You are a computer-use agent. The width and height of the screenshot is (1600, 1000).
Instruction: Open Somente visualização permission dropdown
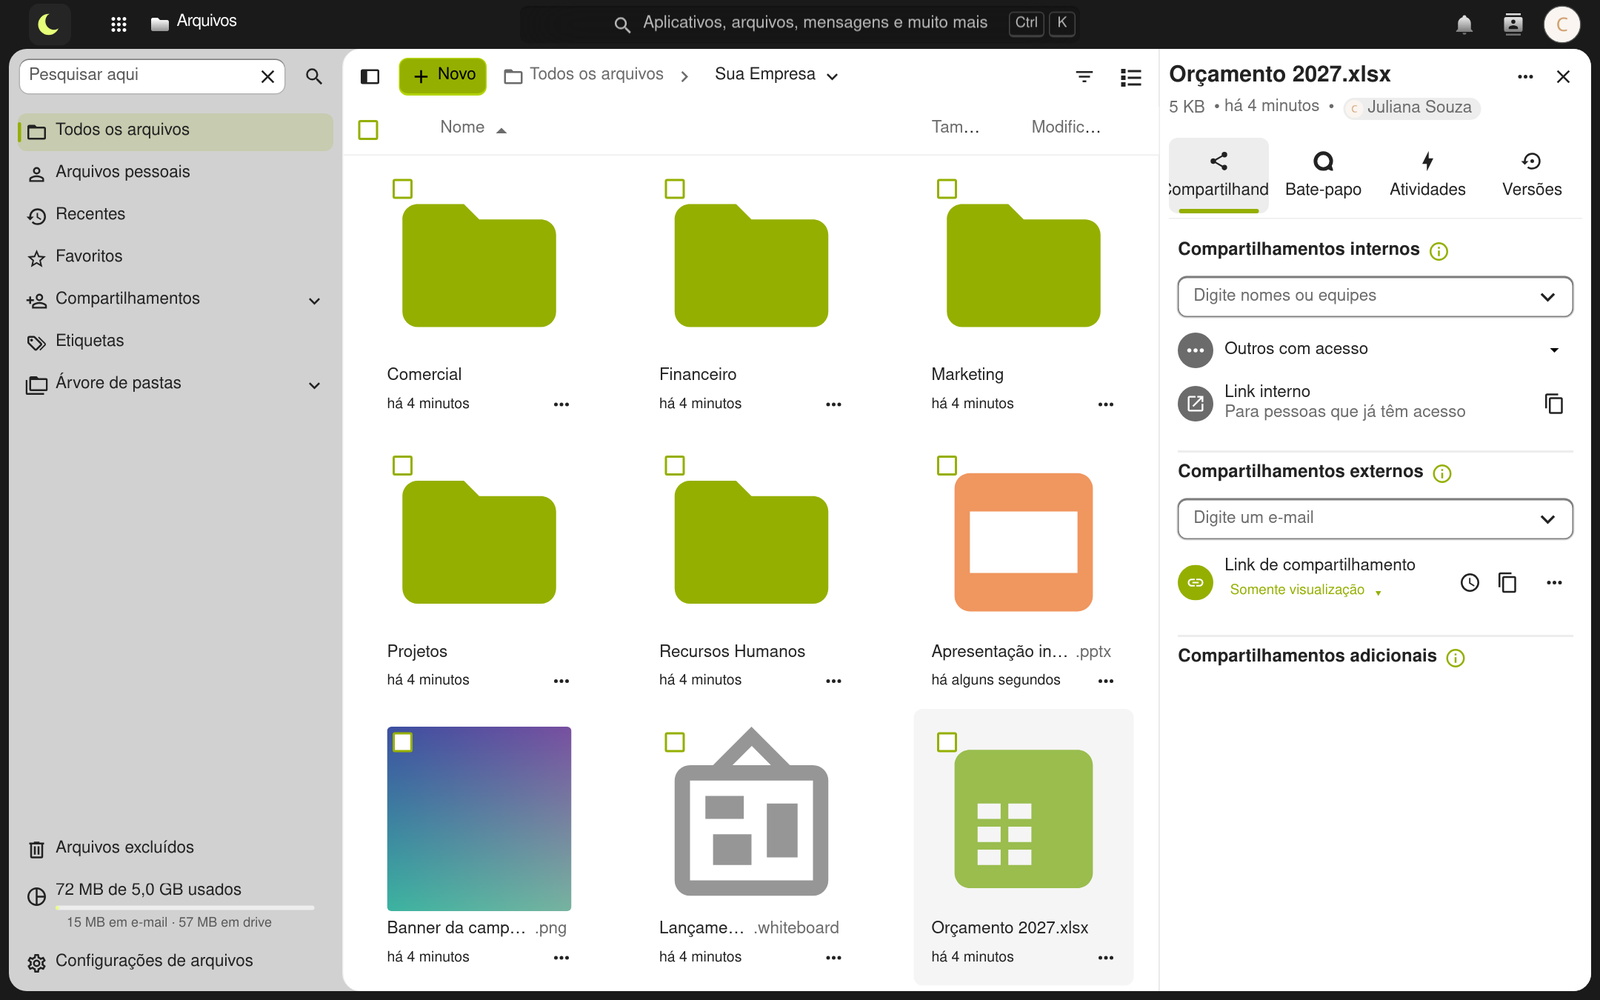pos(1305,590)
